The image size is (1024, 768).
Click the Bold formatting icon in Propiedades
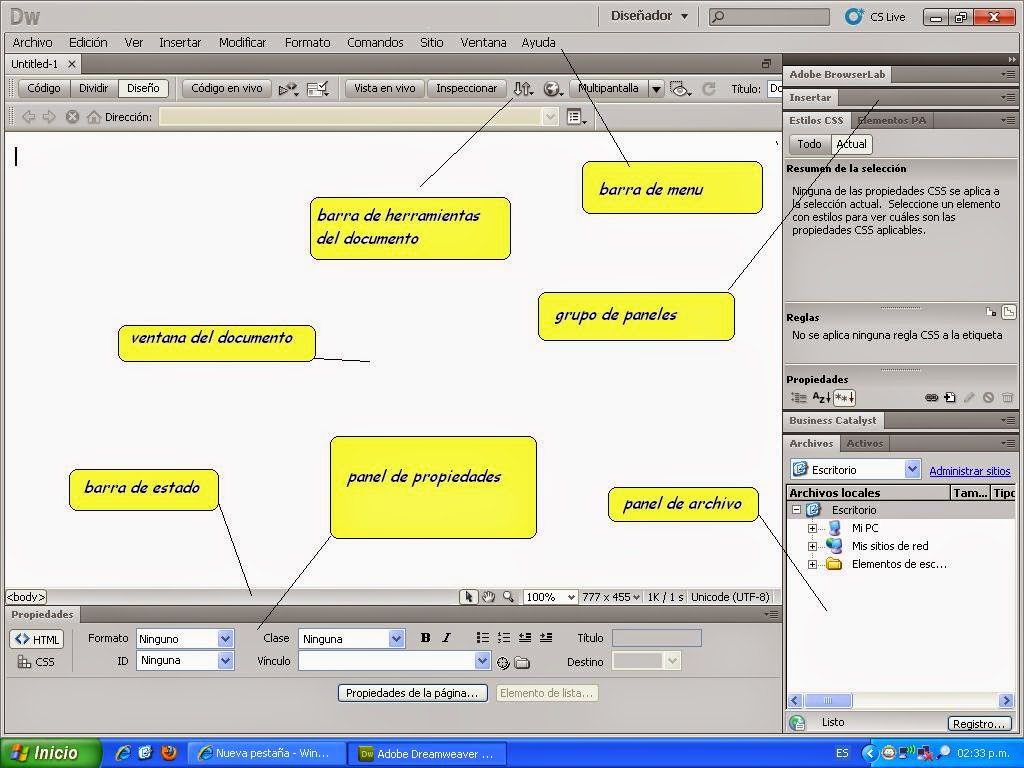tap(425, 638)
